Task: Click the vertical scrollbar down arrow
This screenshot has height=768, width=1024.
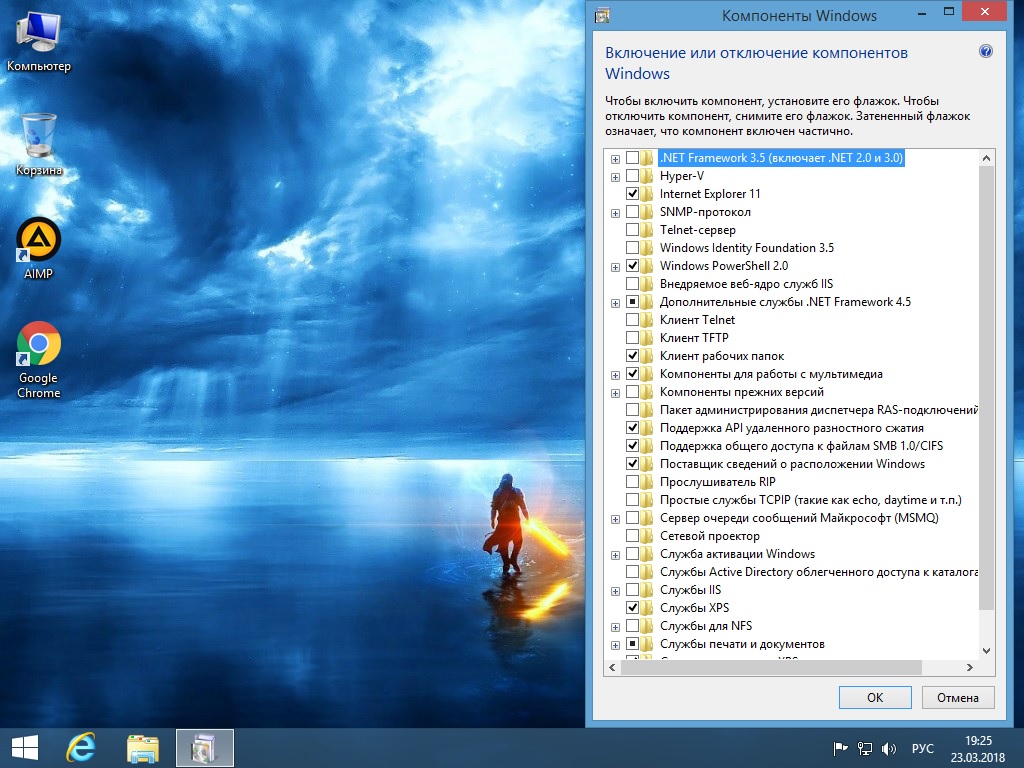Action: (x=986, y=649)
